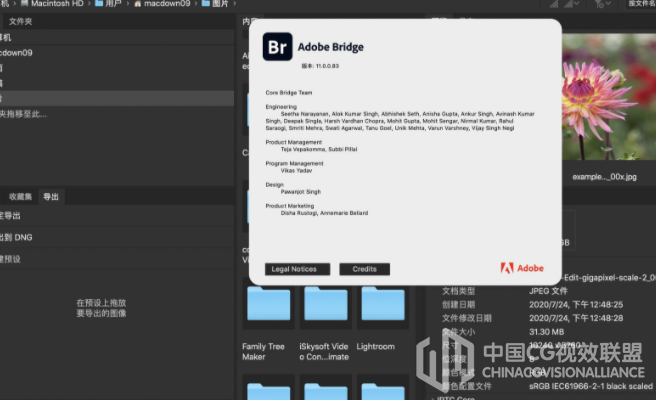
Task: Expand chevron after 图片 in path bar
Action: (234, 4)
